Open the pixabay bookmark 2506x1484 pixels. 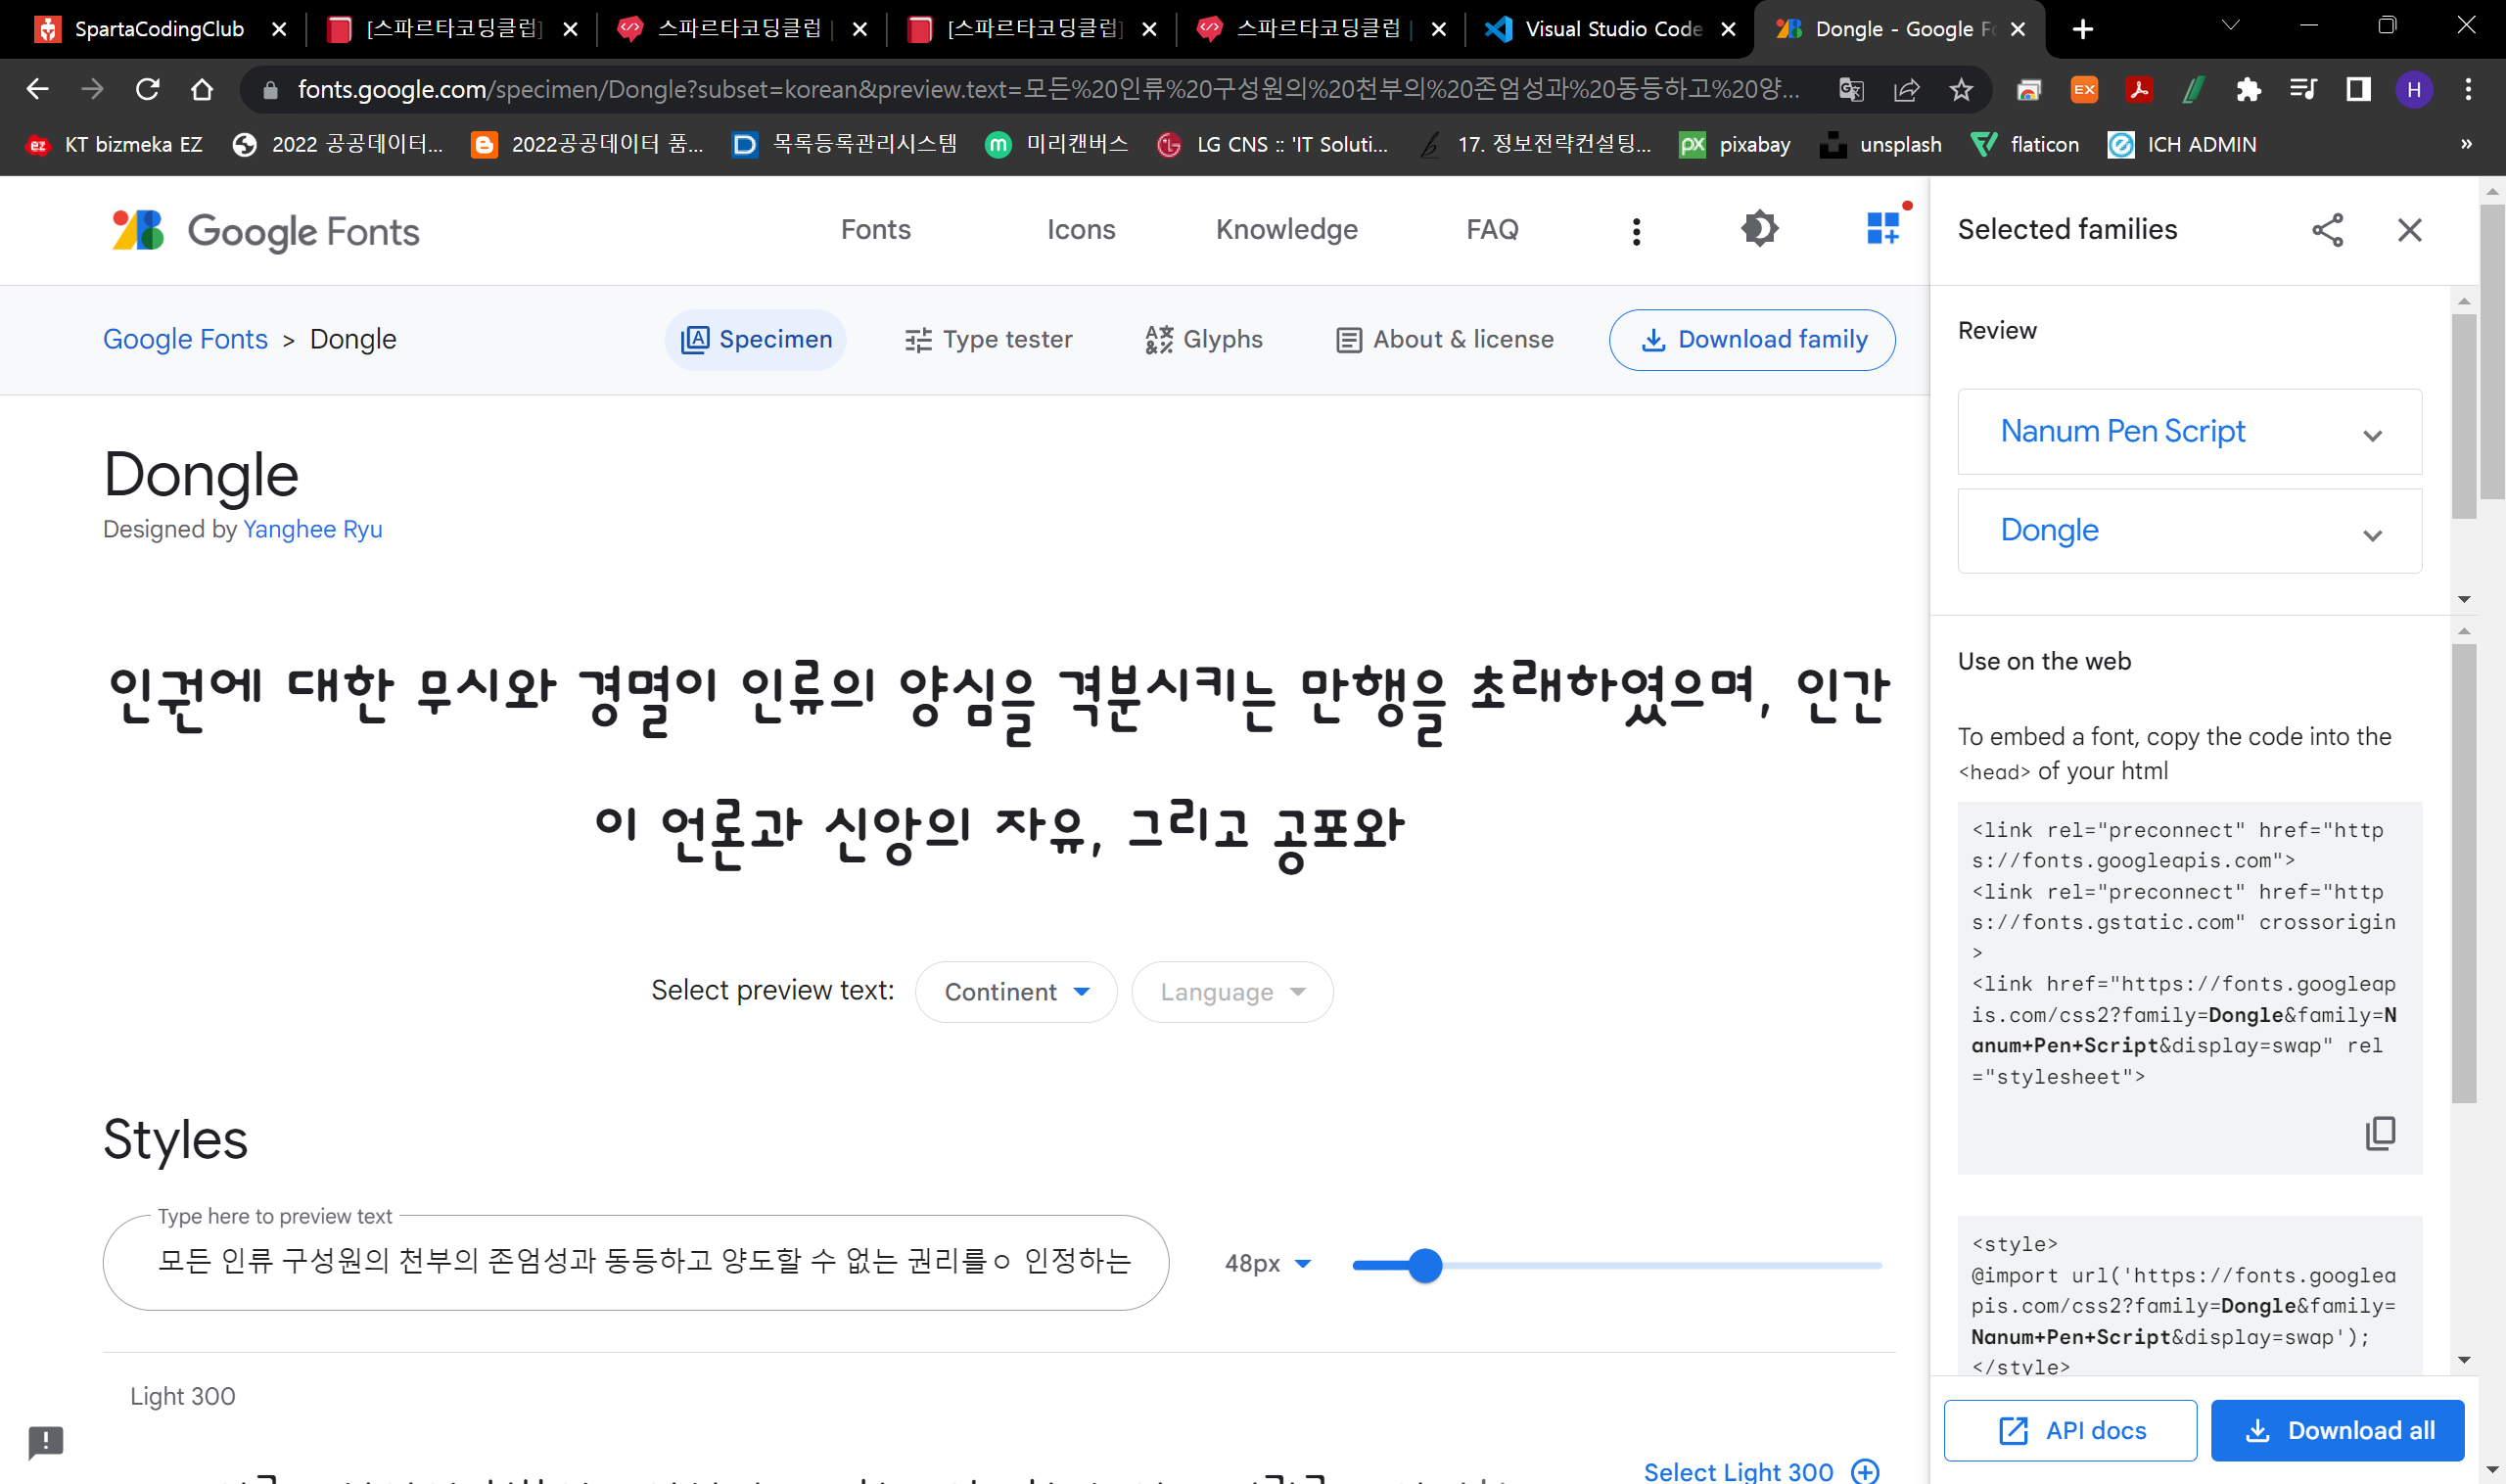coord(1735,144)
